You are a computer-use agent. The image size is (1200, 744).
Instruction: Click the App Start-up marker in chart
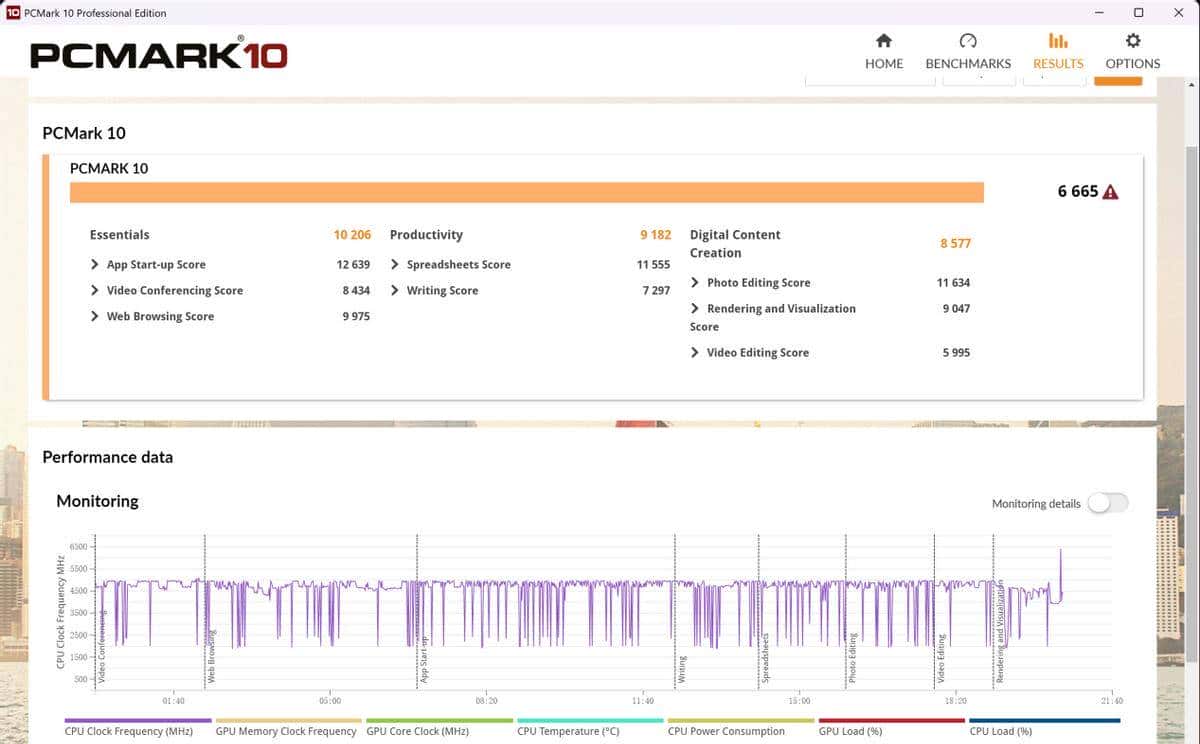[x=423, y=660]
